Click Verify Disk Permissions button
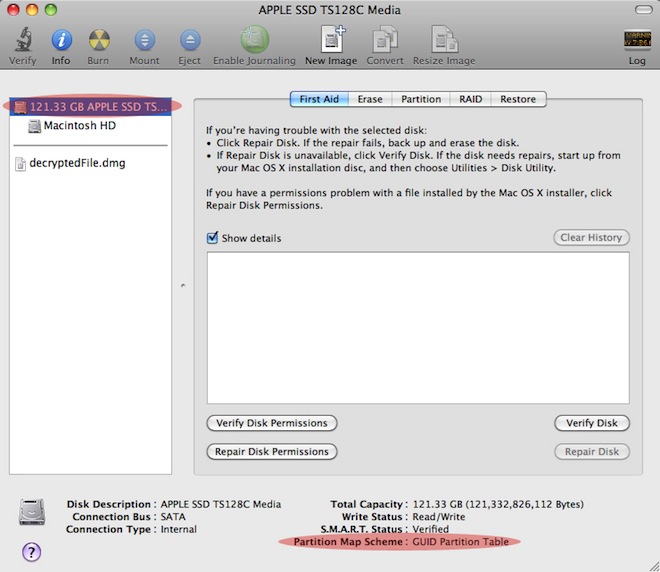This screenshot has width=660, height=572. [272, 423]
